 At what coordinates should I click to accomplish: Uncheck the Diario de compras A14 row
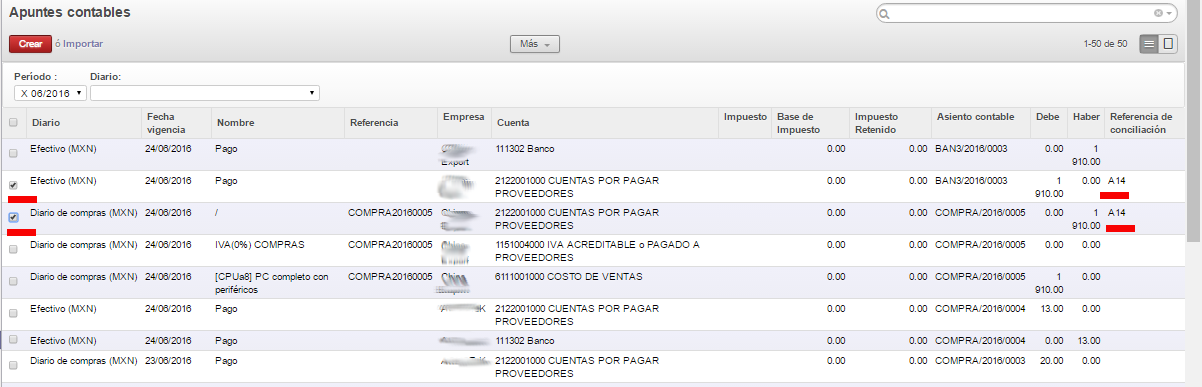pyautogui.click(x=13, y=217)
